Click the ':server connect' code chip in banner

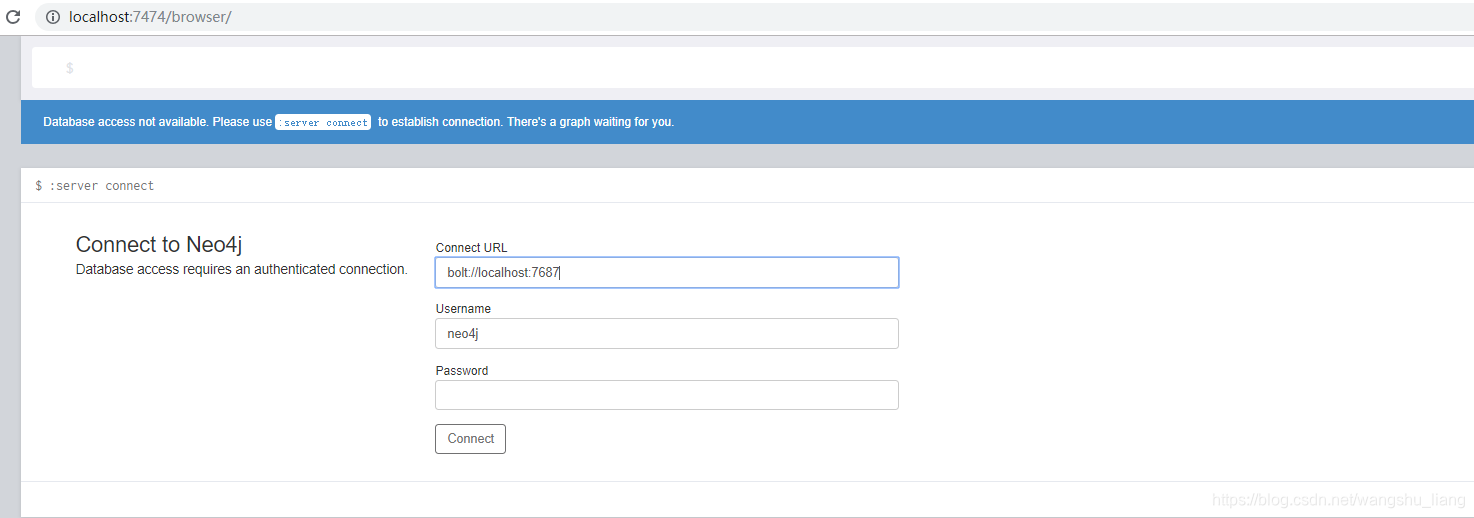coord(323,122)
